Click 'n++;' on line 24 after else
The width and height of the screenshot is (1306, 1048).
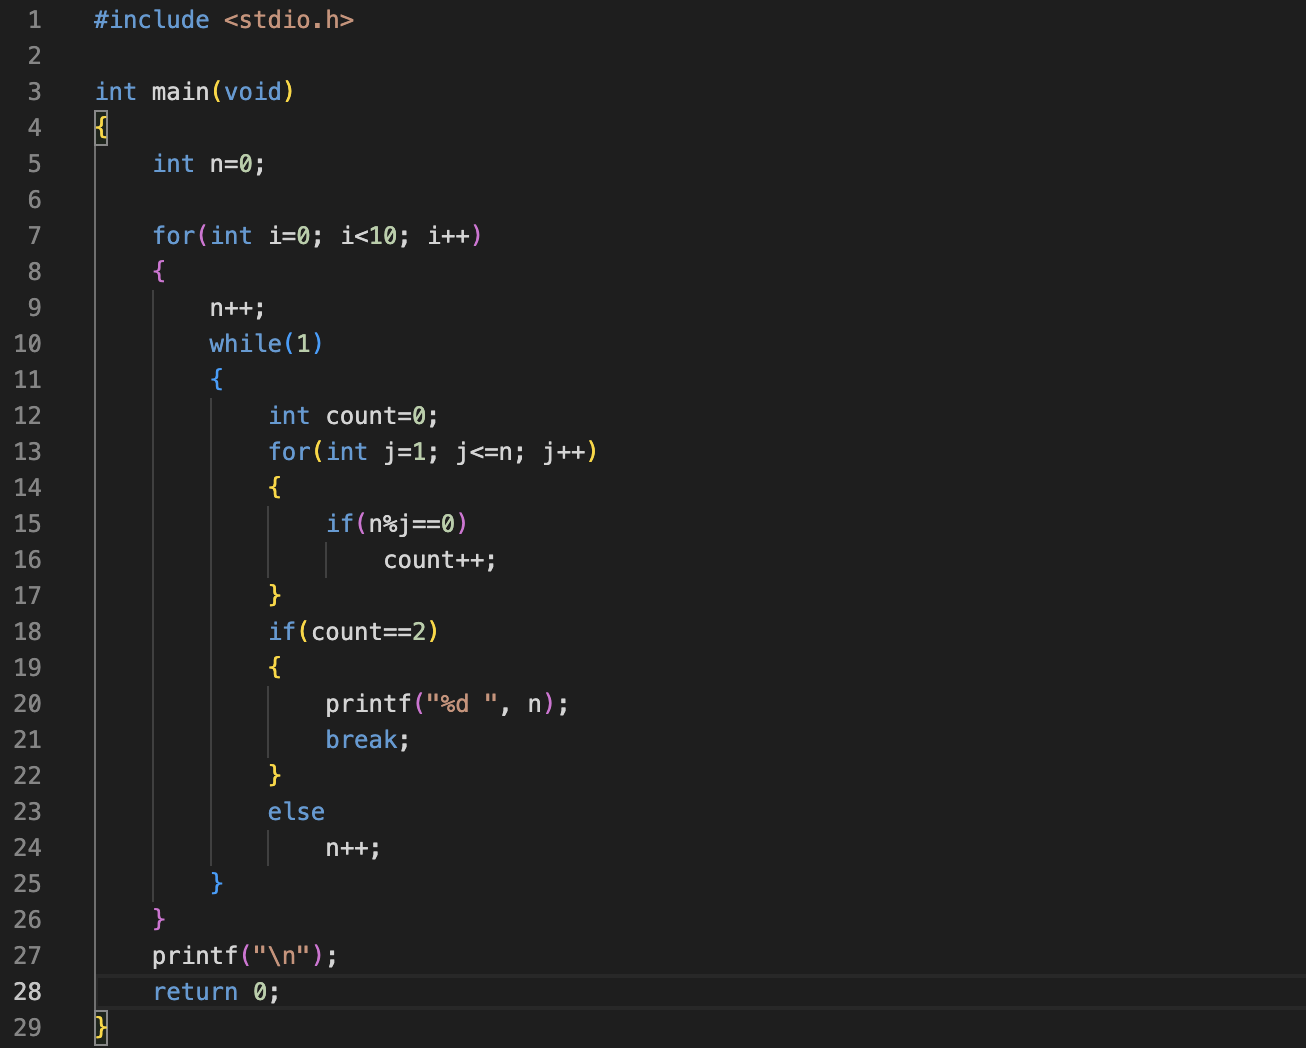[353, 848]
